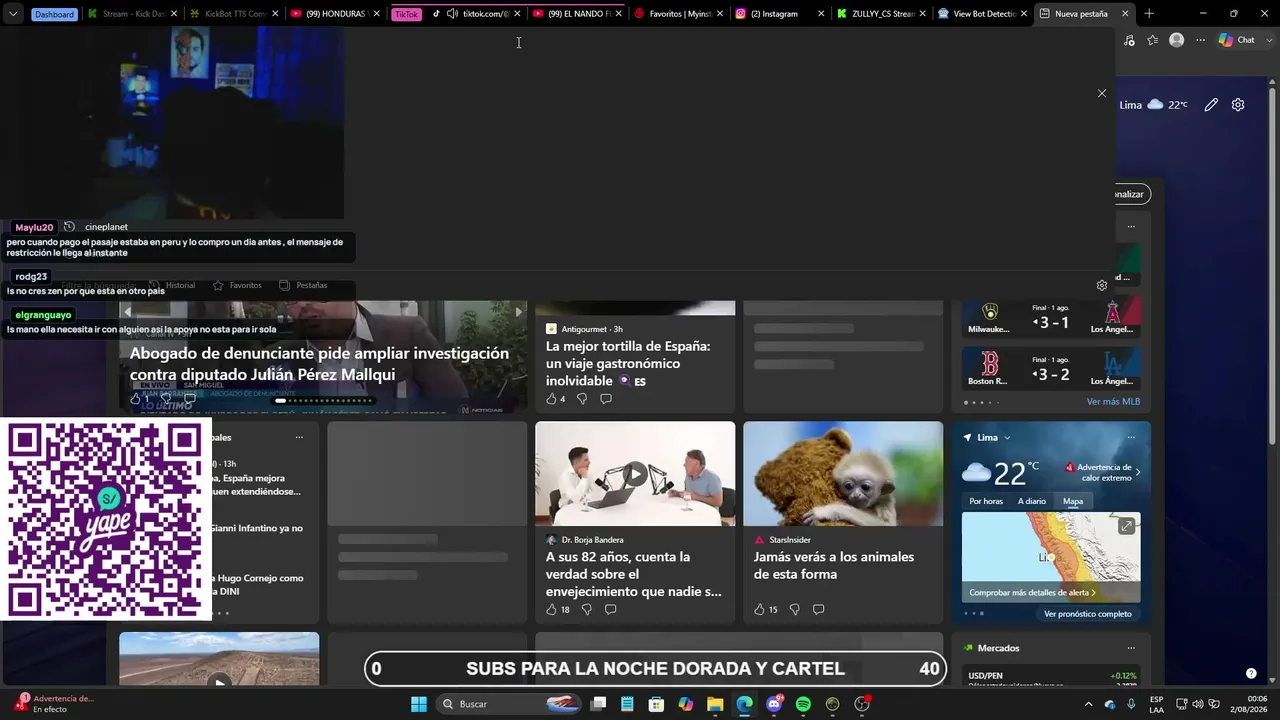Open Jamás verás a los animales article
This screenshot has height=720, width=1280.
tap(834, 565)
